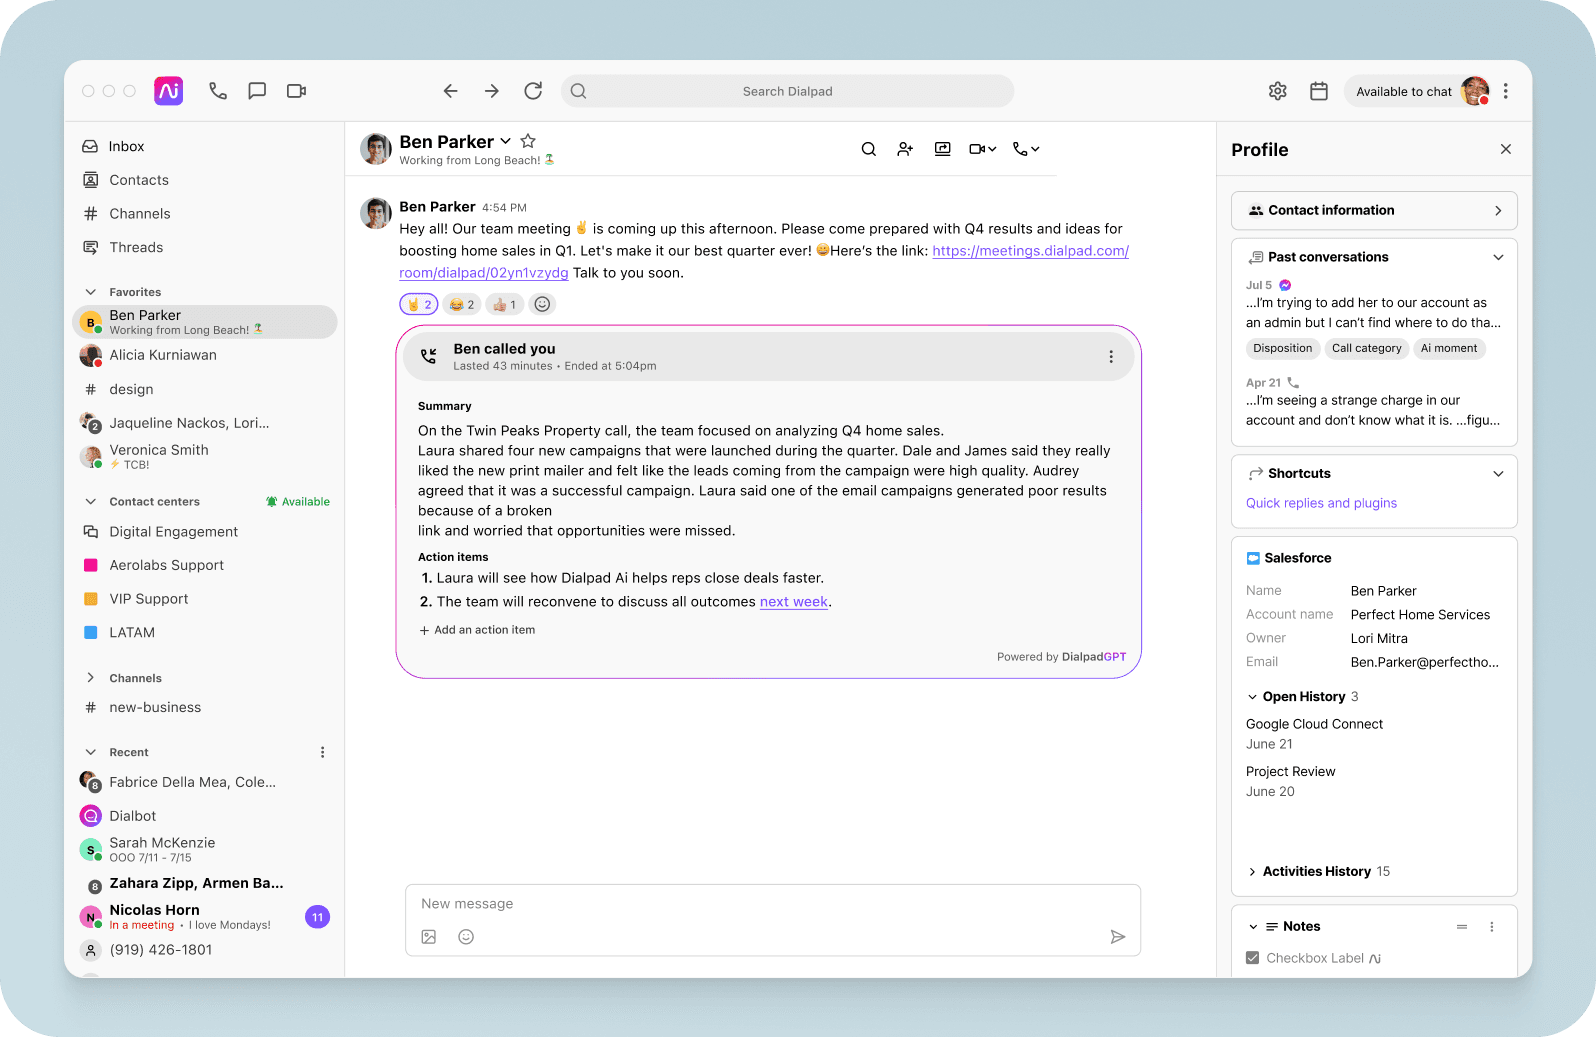This screenshot has height=1037, width=1596.
Task: Click the Search Dialpad field
Action: (x=787, y=91)
